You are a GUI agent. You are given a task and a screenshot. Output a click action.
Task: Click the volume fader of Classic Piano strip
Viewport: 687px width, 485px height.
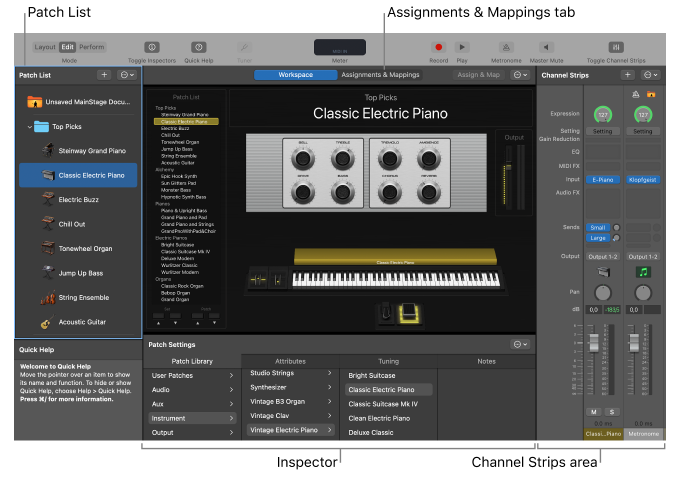click(593, 343)
